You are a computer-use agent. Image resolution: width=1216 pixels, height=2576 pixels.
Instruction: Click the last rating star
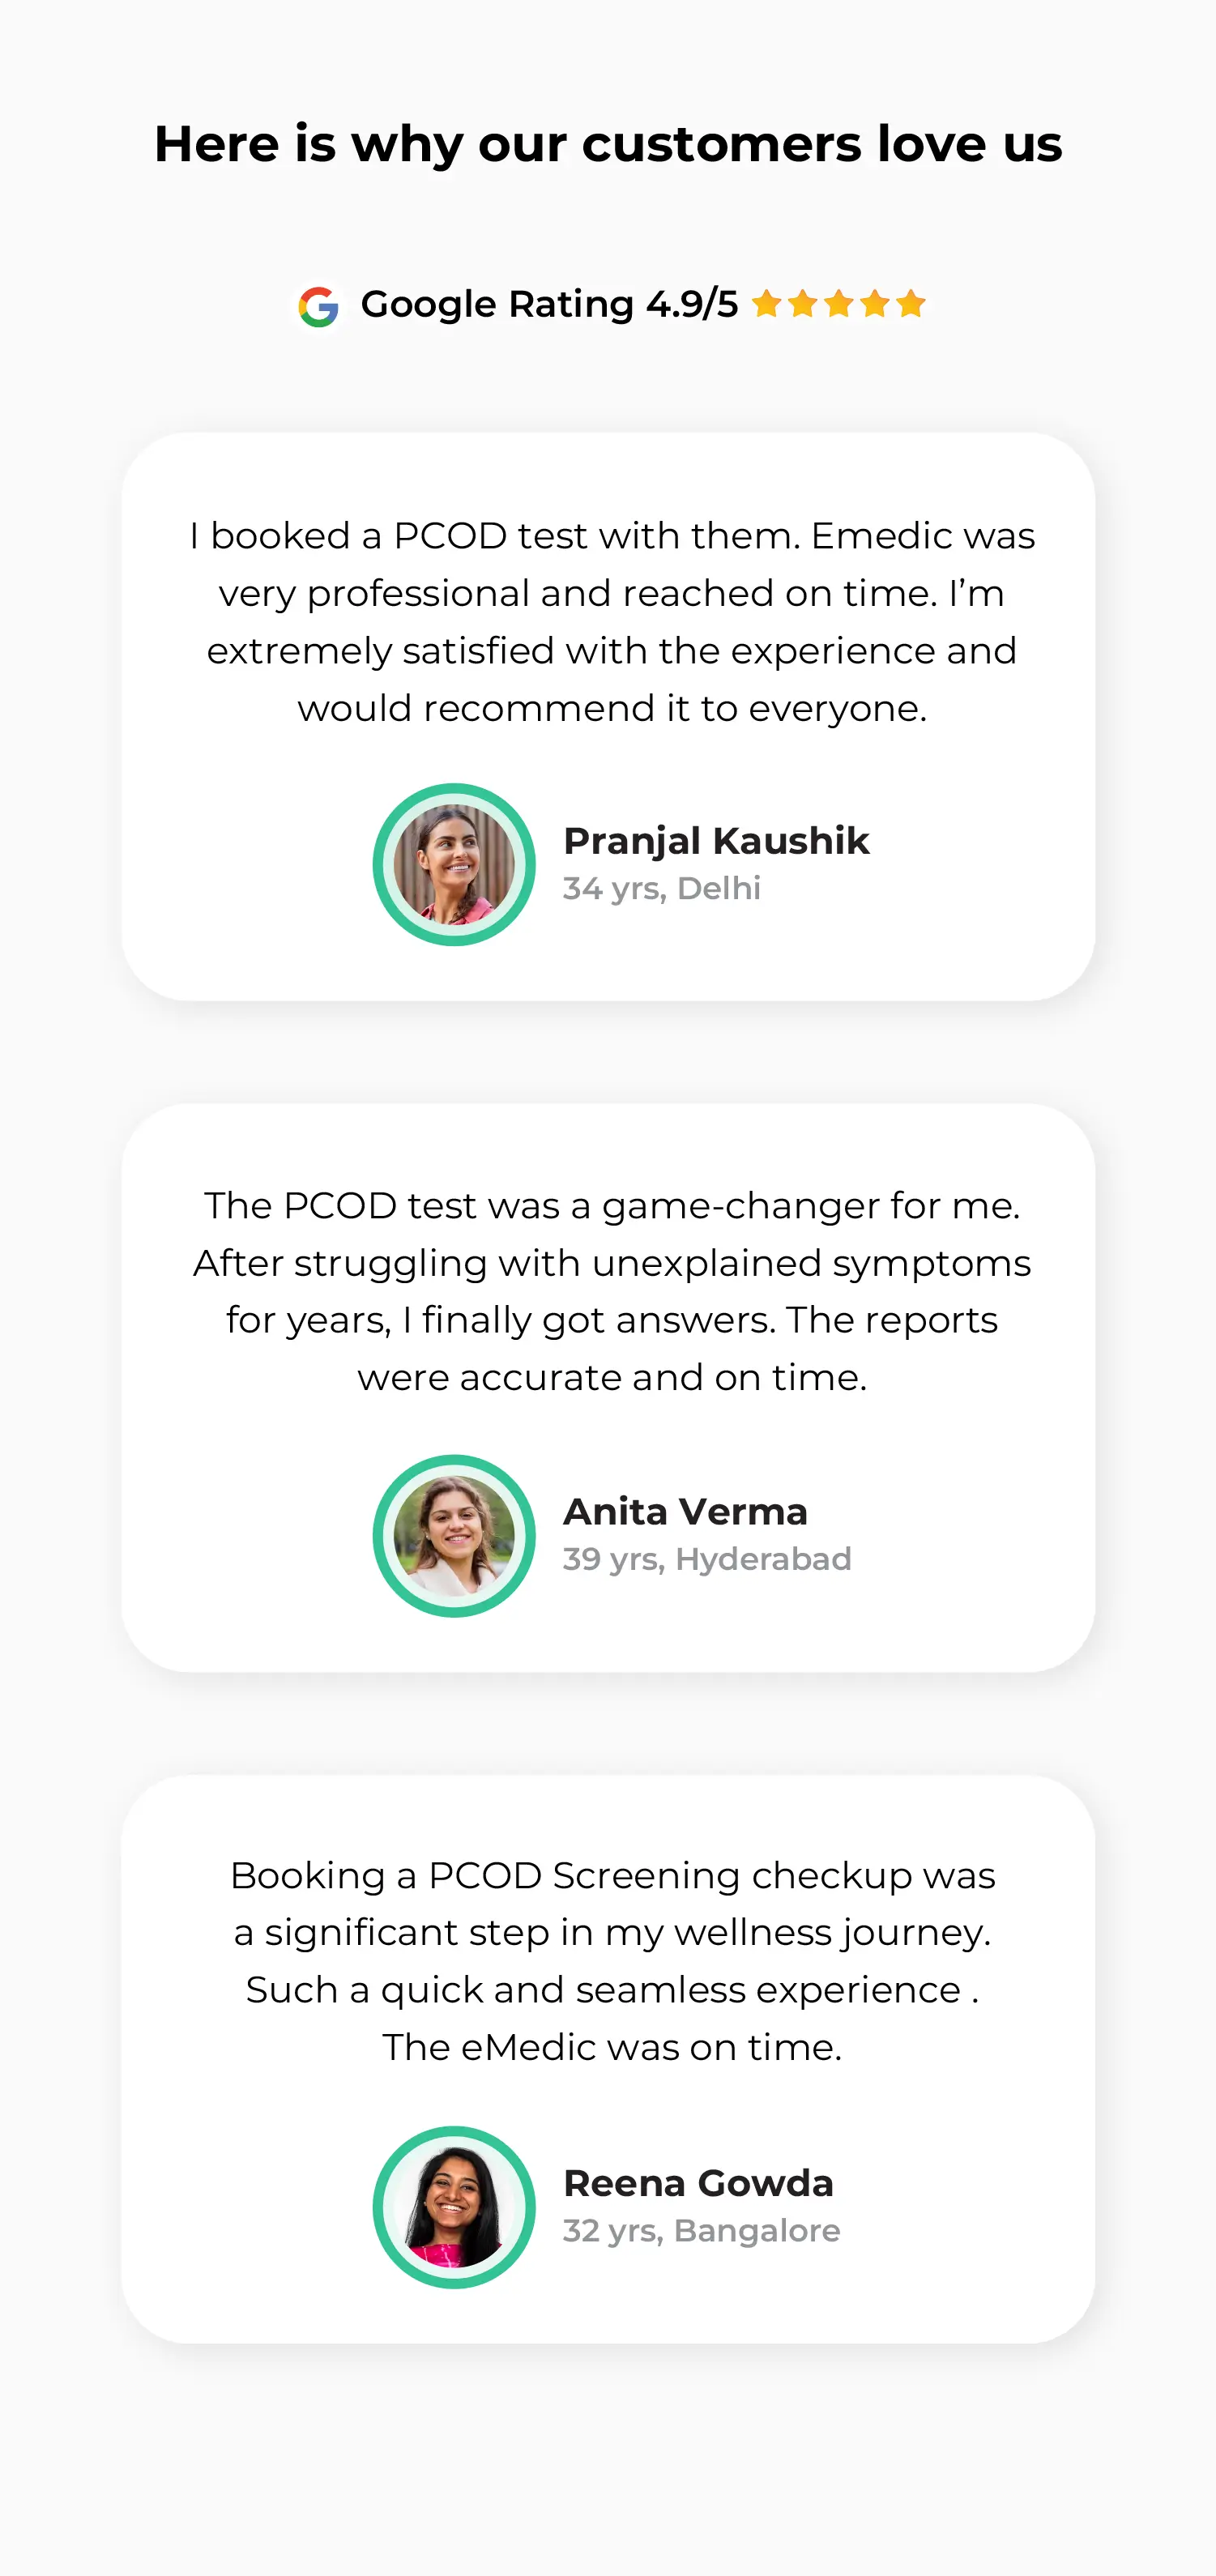(x=911, y=303)
